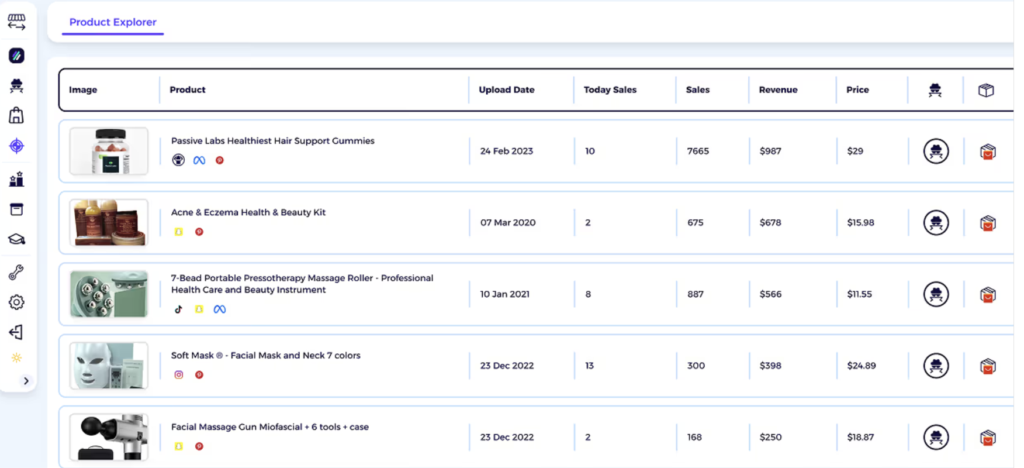This screenshot has width=1024, height=468.
Task: Open Soft Mask Facial Mask and Neck title
Action: click(x=266, y=356)
